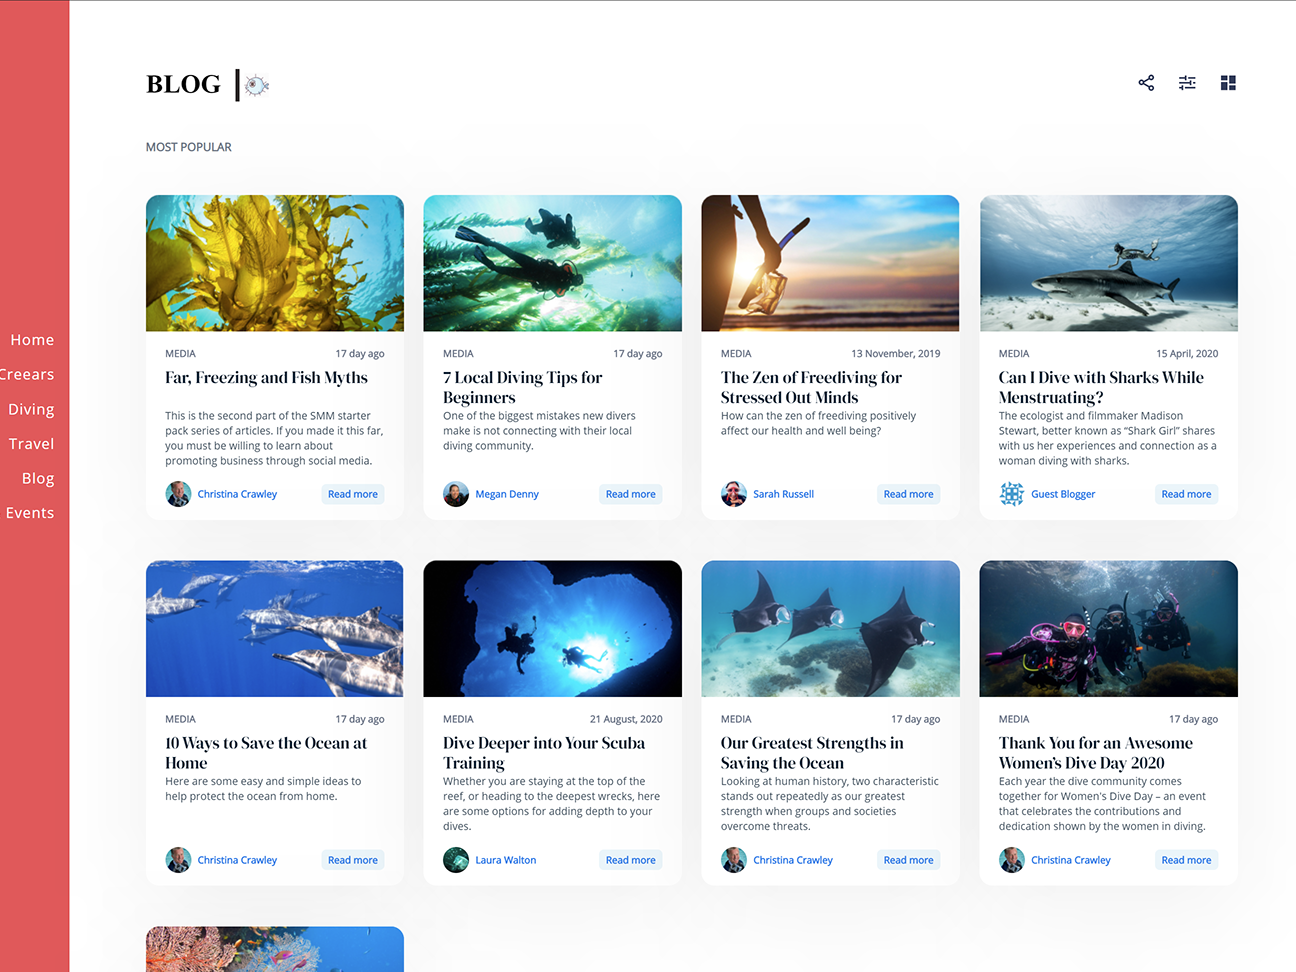Open the kelp forest thumbnail image
The image size is (1296, 972).
(275, 263)
